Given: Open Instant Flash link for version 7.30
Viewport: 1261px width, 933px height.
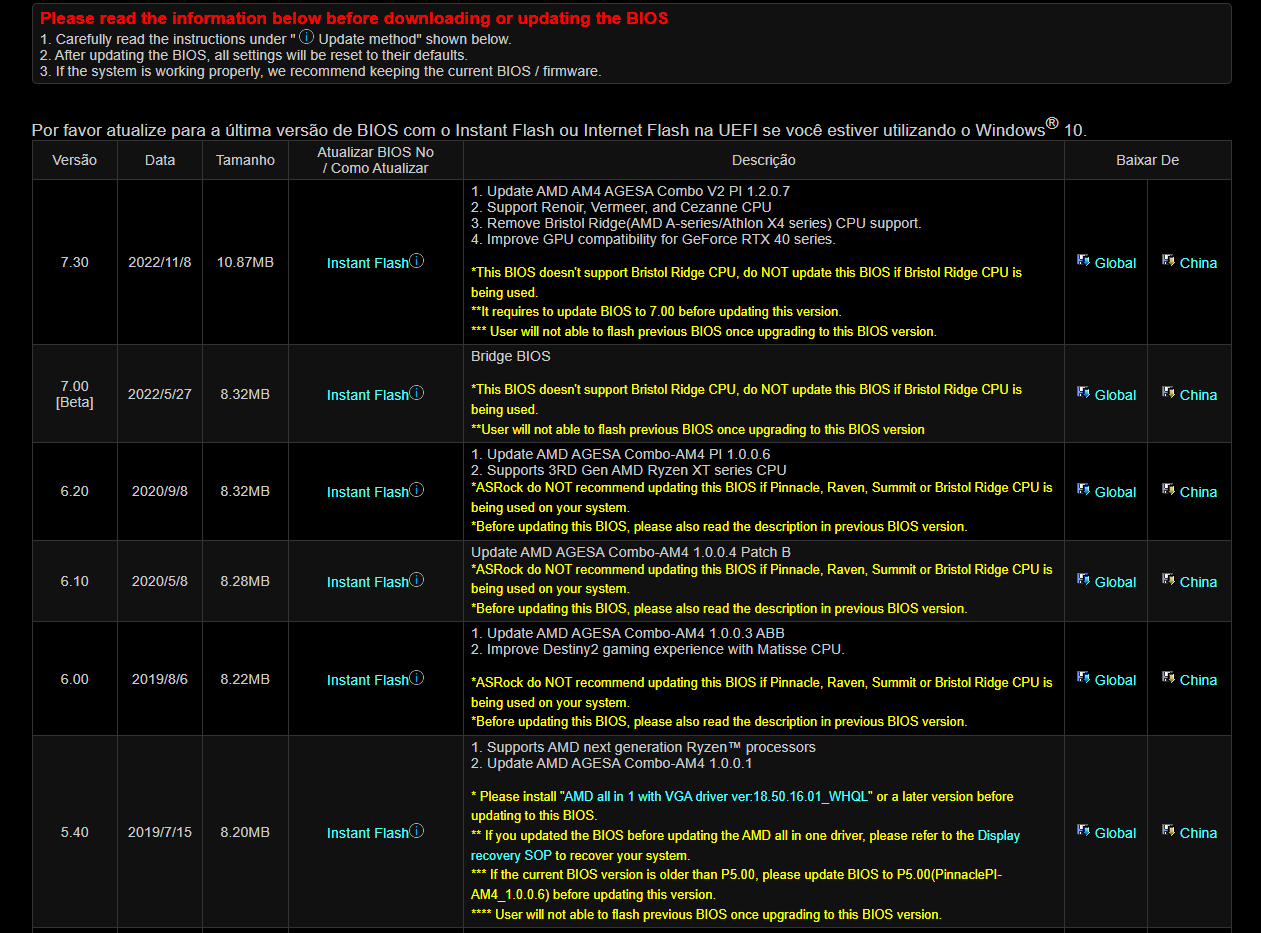Looking at the screenshot, I should [367, 263].
